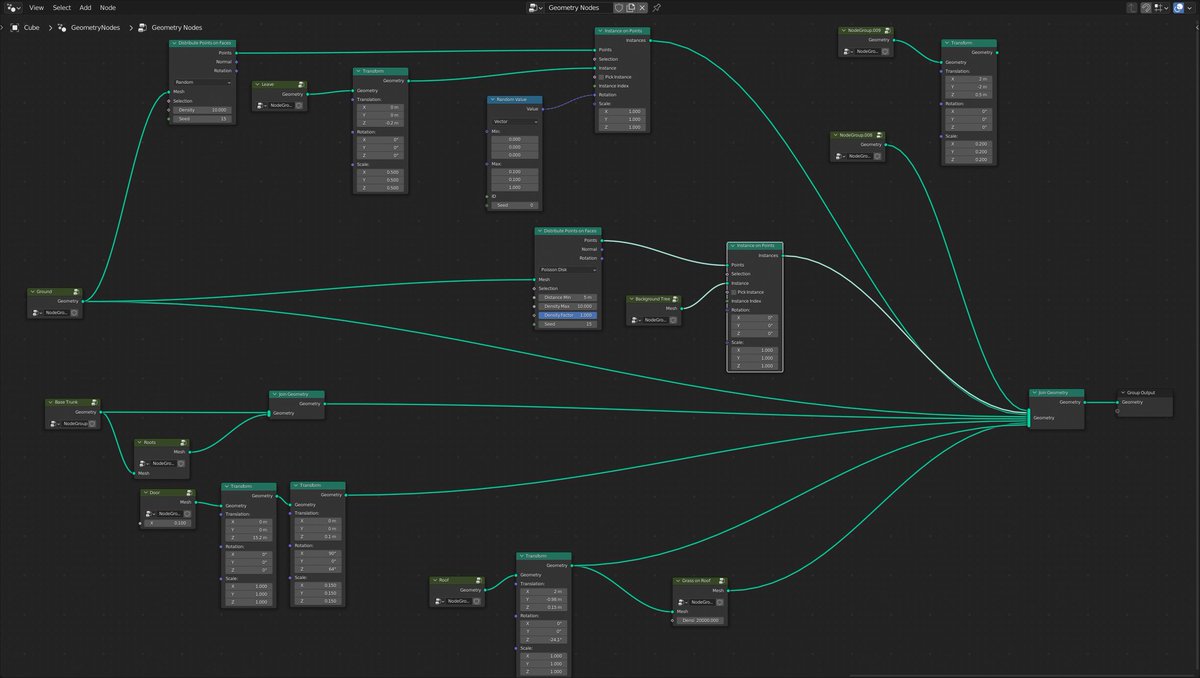1200x678 pixels.
Task: Click the Door node X 0.100 field
Action: click(169, 523)
